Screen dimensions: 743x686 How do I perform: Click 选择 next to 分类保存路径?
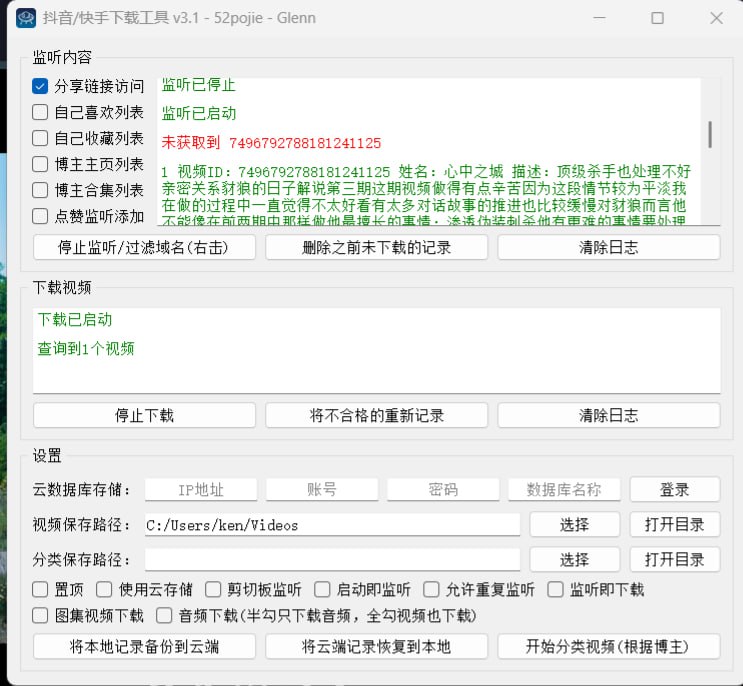pos(574,559)
